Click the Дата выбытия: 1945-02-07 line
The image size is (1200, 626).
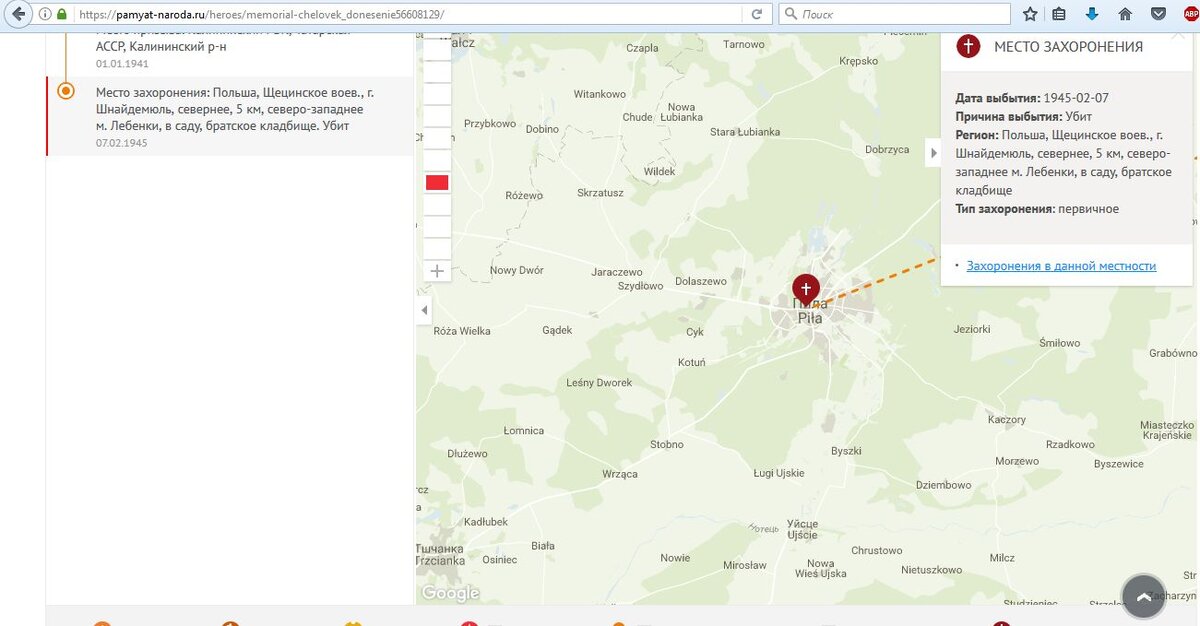[1032, 98]
